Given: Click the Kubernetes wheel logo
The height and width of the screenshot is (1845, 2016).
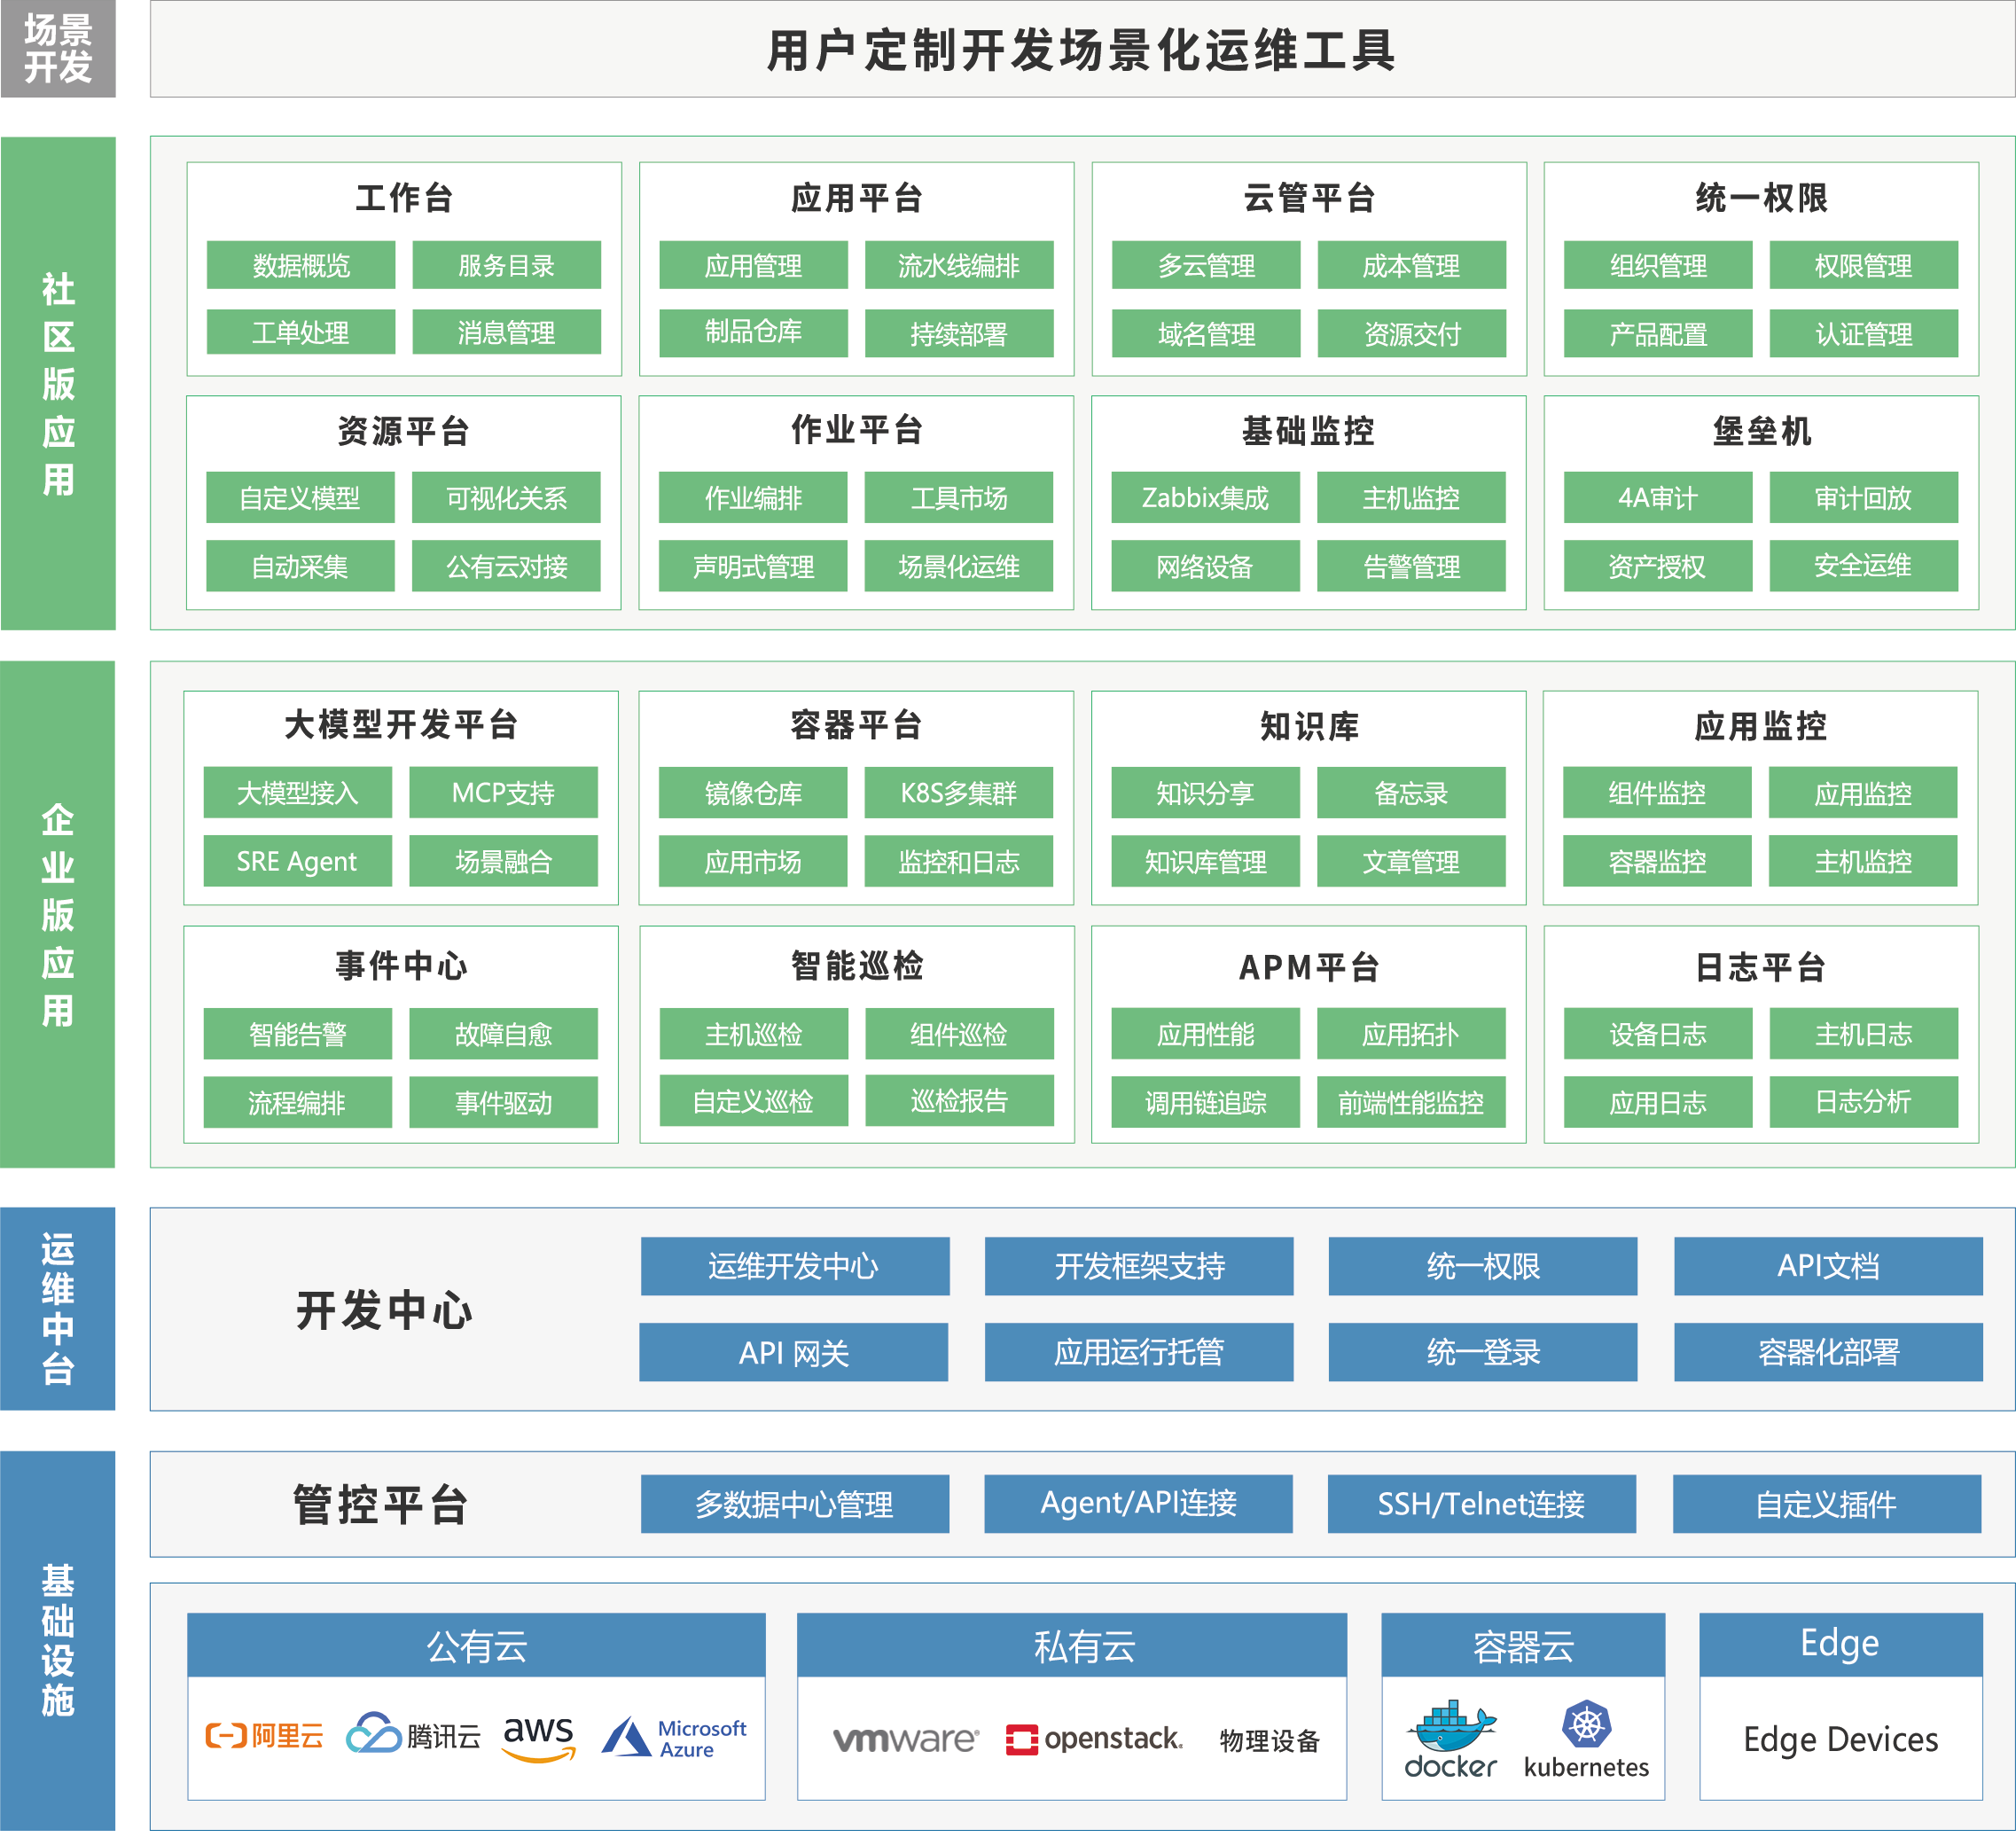Looking at the screenshot, I should point(1586,1724).
